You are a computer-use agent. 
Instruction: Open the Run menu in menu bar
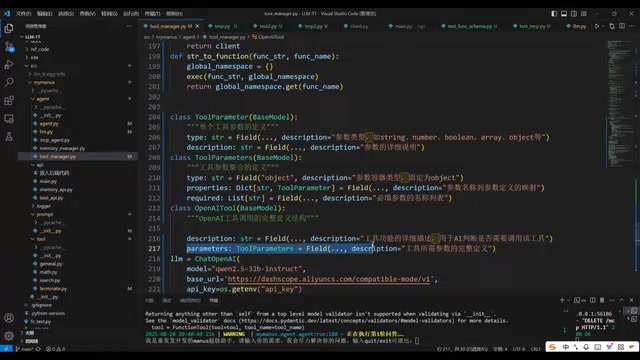tap(131, 13)
